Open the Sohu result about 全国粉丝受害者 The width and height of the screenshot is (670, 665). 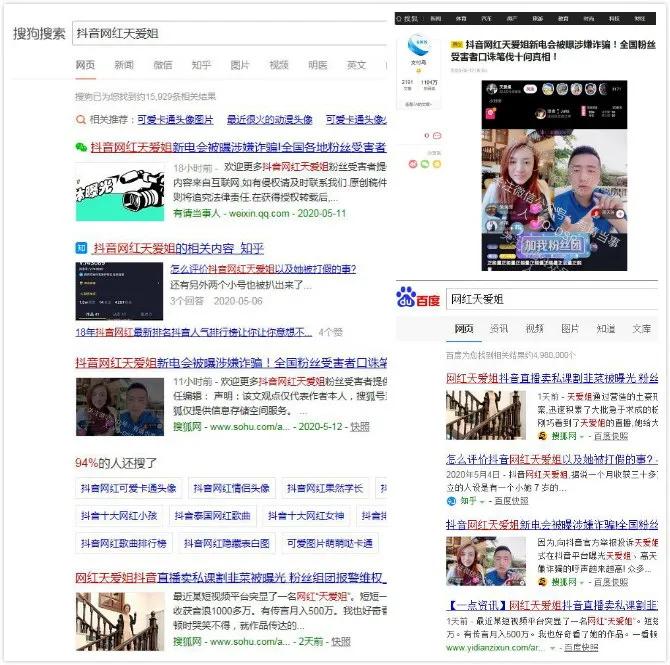click(231, 363)
